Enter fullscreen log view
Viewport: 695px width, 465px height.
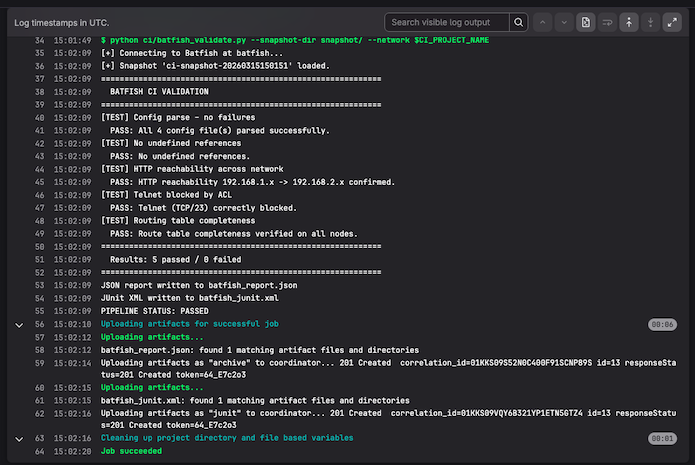[672, 22]
